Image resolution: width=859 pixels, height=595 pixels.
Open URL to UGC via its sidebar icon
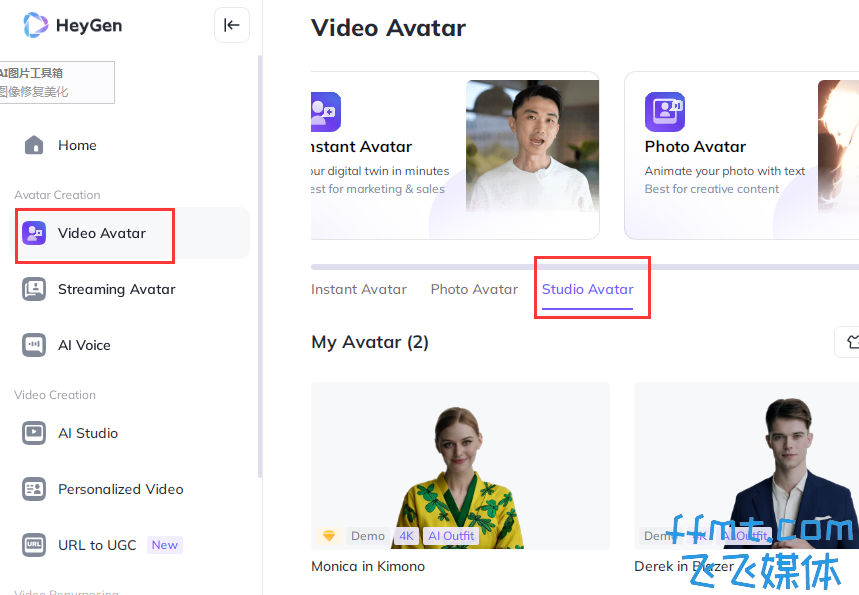[x=34, y=545]
